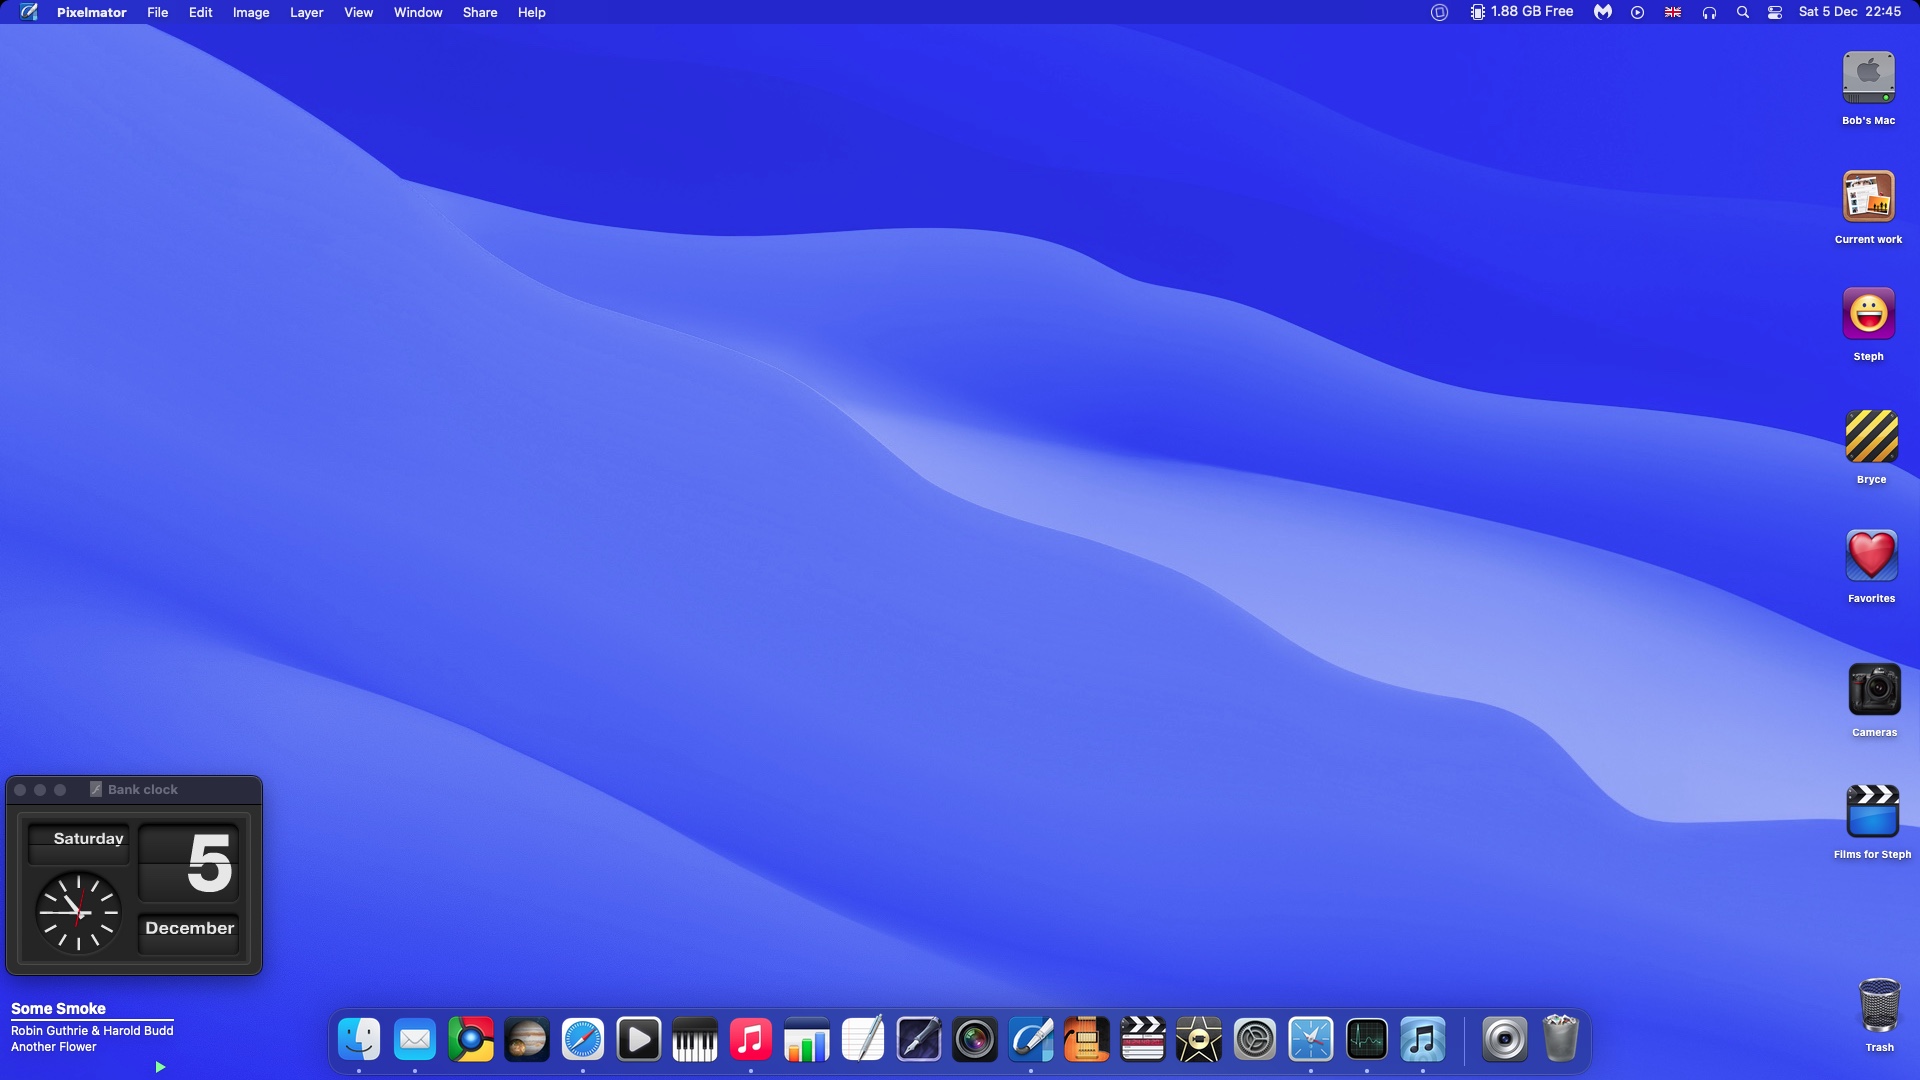
Task: Open Finder from the Dock
Action: [359, 1040]
